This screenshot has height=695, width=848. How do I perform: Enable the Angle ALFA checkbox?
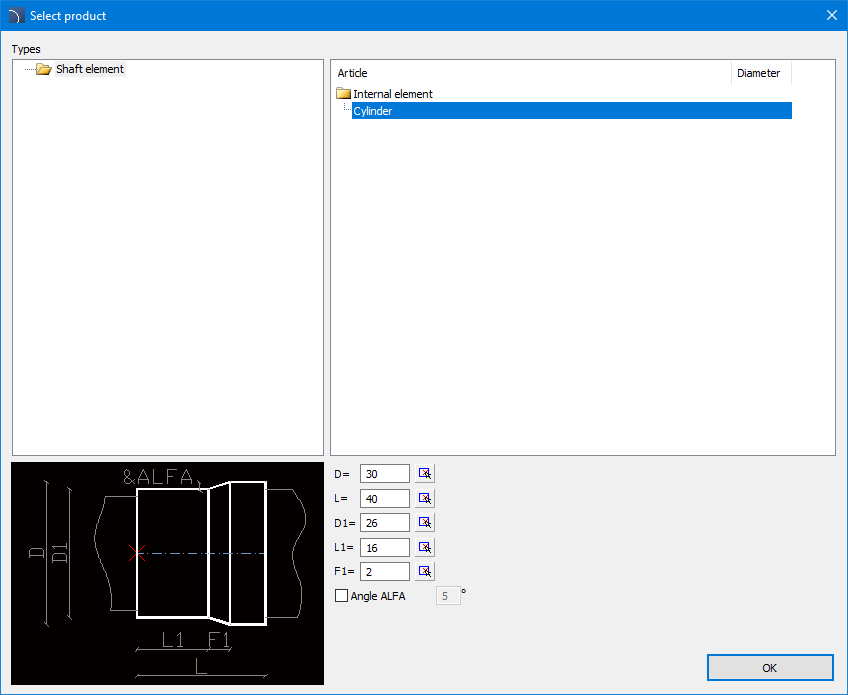click(342, 596)
